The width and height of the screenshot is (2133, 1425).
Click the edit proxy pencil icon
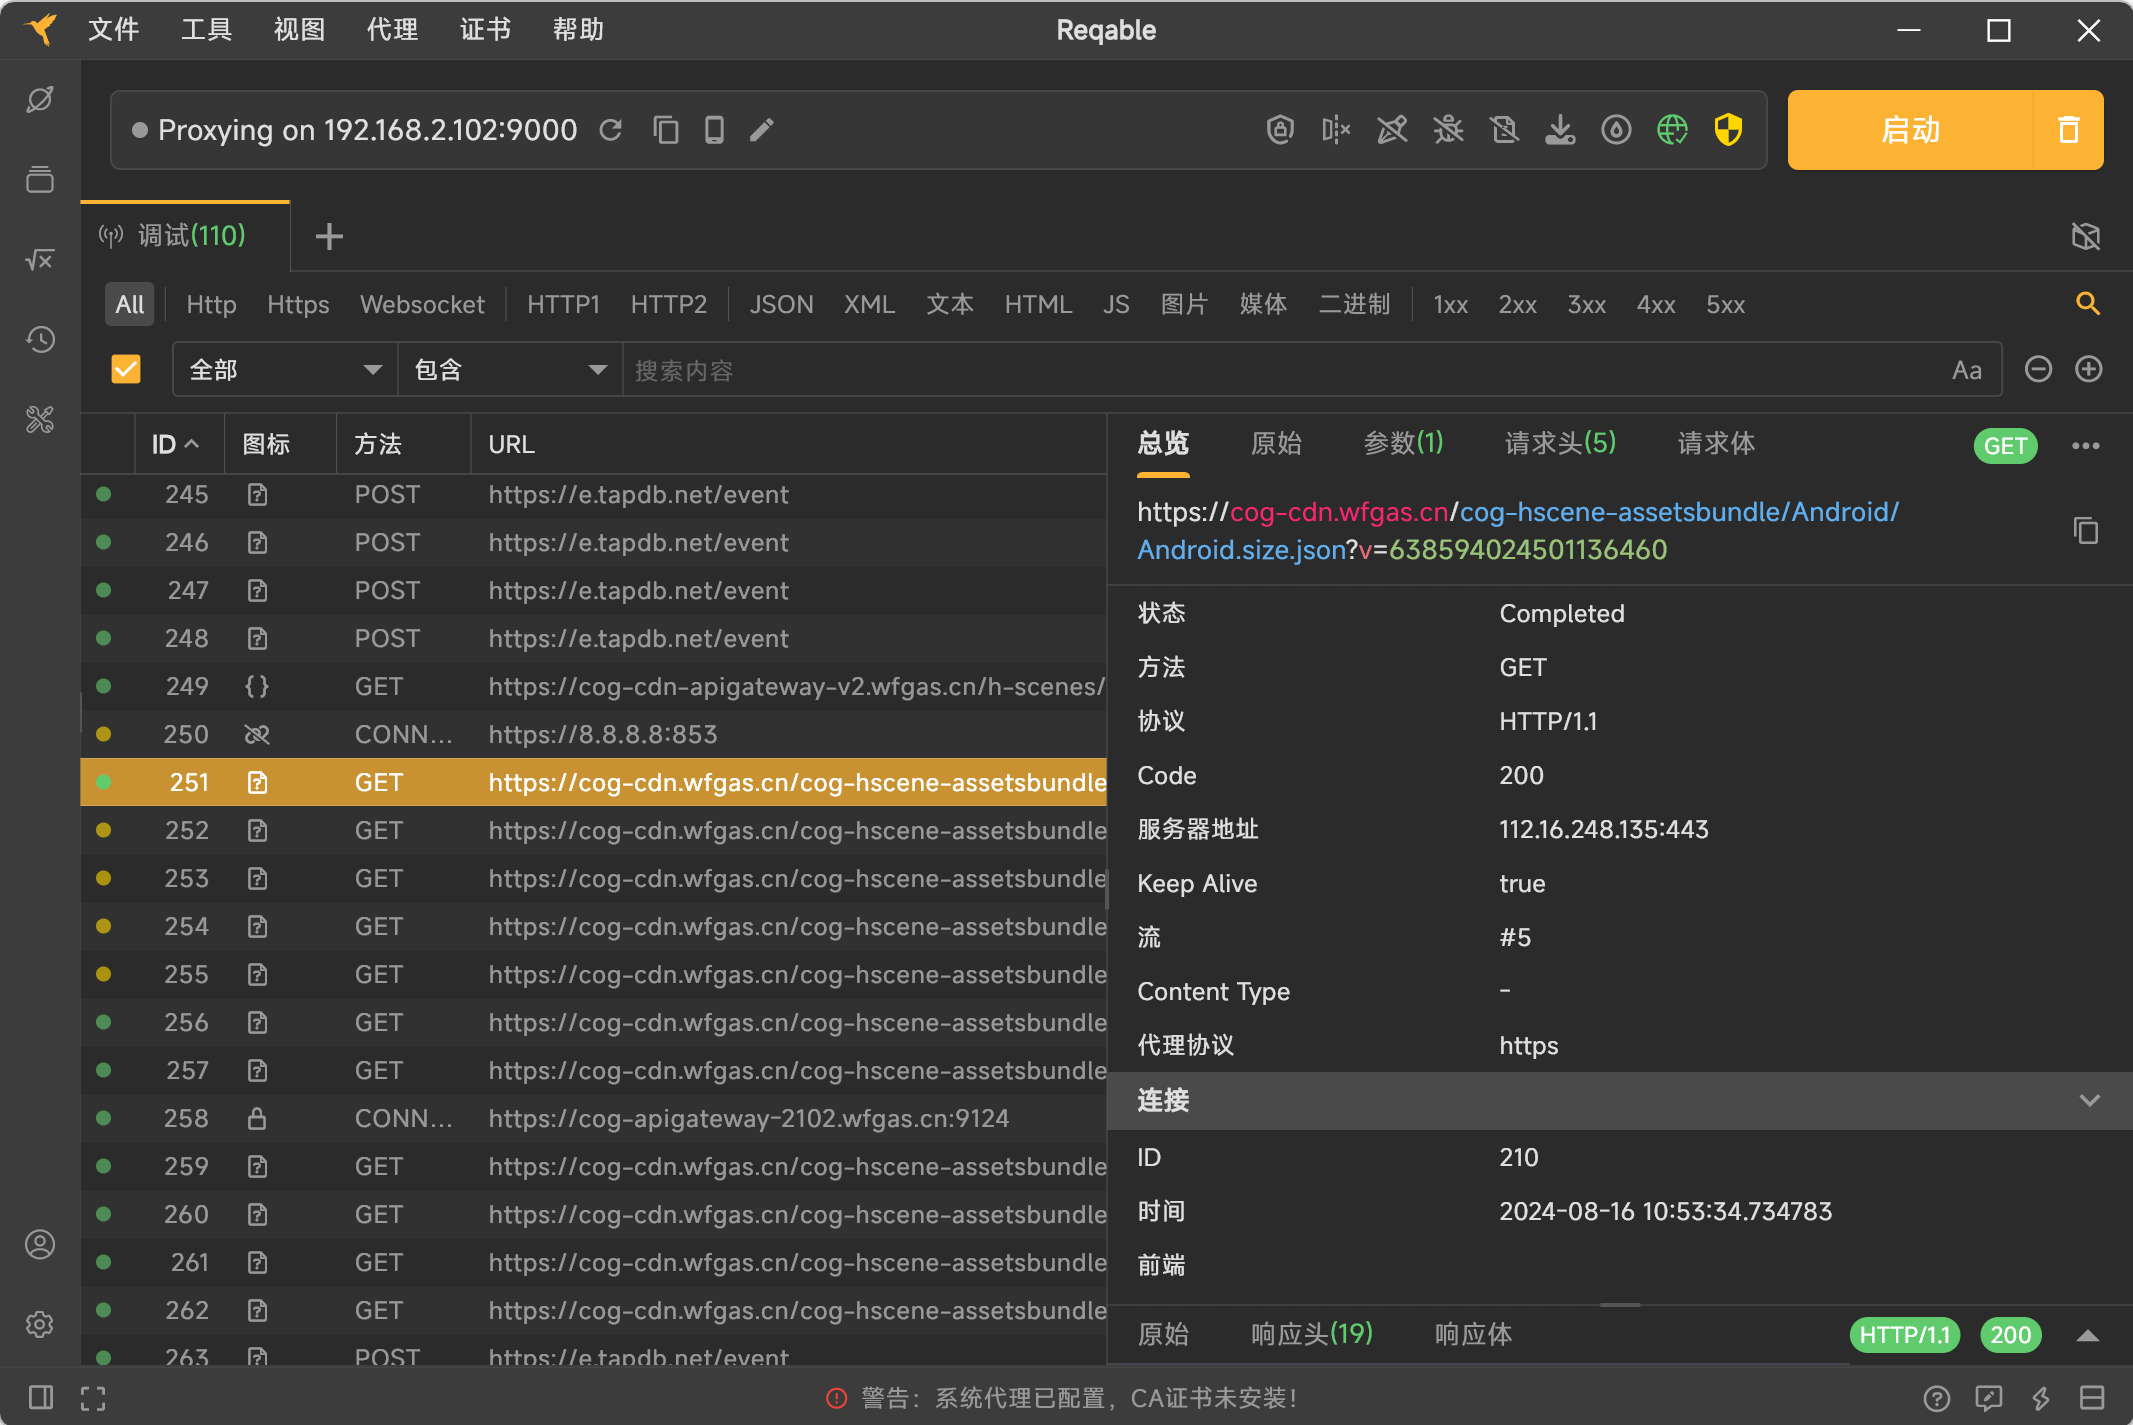(x=761, y=130)
